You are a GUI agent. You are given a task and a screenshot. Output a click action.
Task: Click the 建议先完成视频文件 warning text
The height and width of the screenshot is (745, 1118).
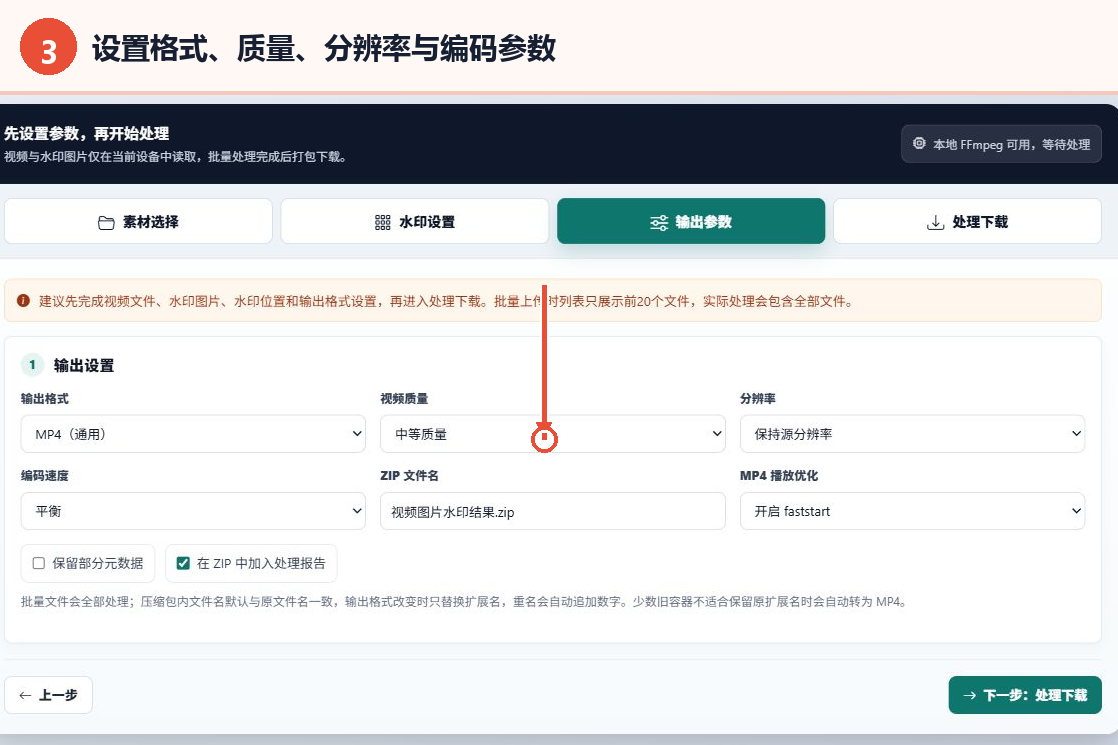pyautogui.click(x=446, y=302)
